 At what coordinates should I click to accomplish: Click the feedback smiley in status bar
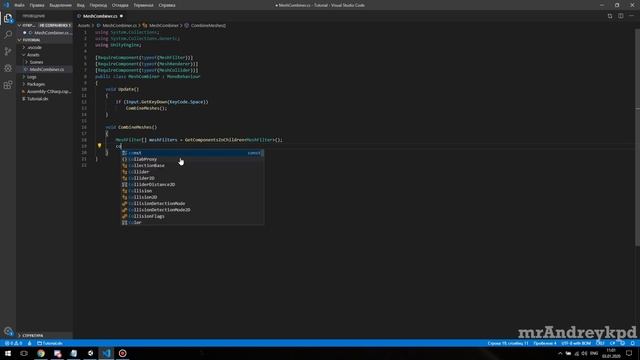(622, 343)
